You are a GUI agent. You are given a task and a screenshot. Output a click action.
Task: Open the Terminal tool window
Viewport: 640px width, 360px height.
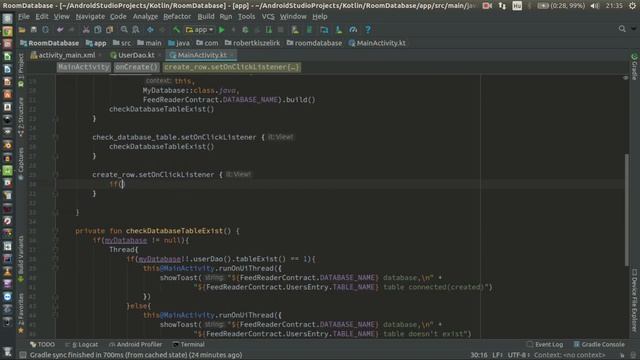tap(188, 344)
